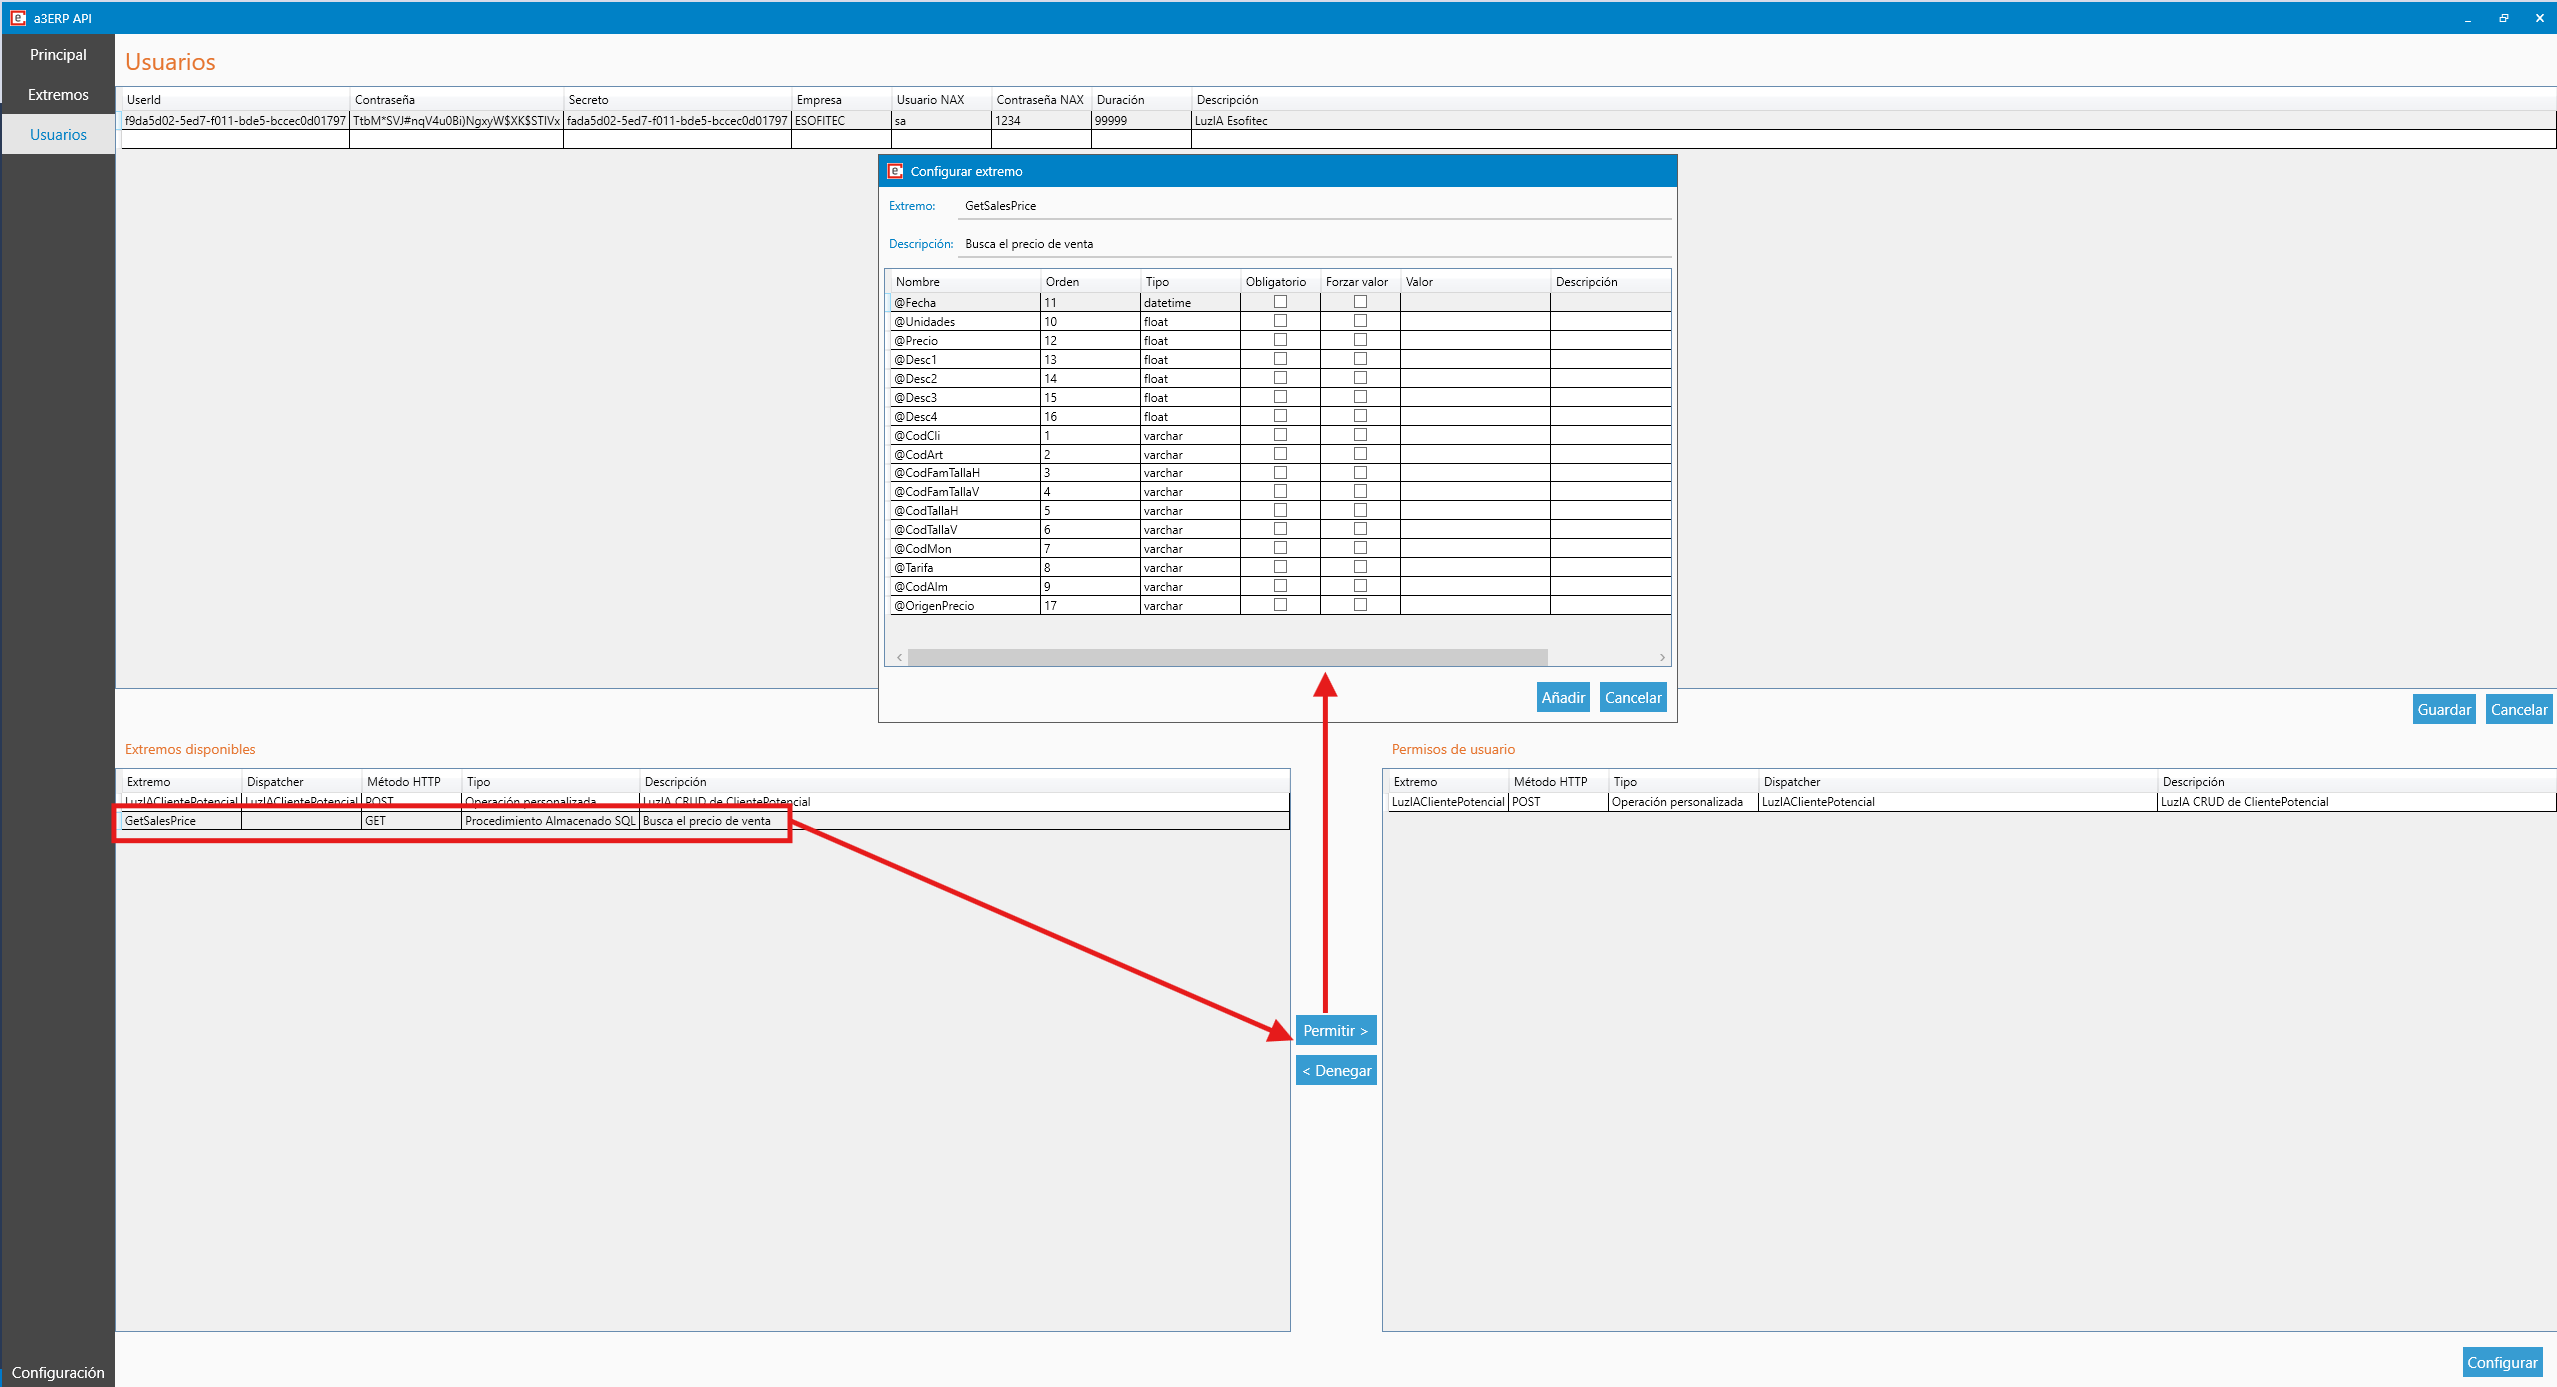The image size is (2557, 1387).
Task: Tick the Forzar valor checkbox for @Precio
Action: [1360, 340]
